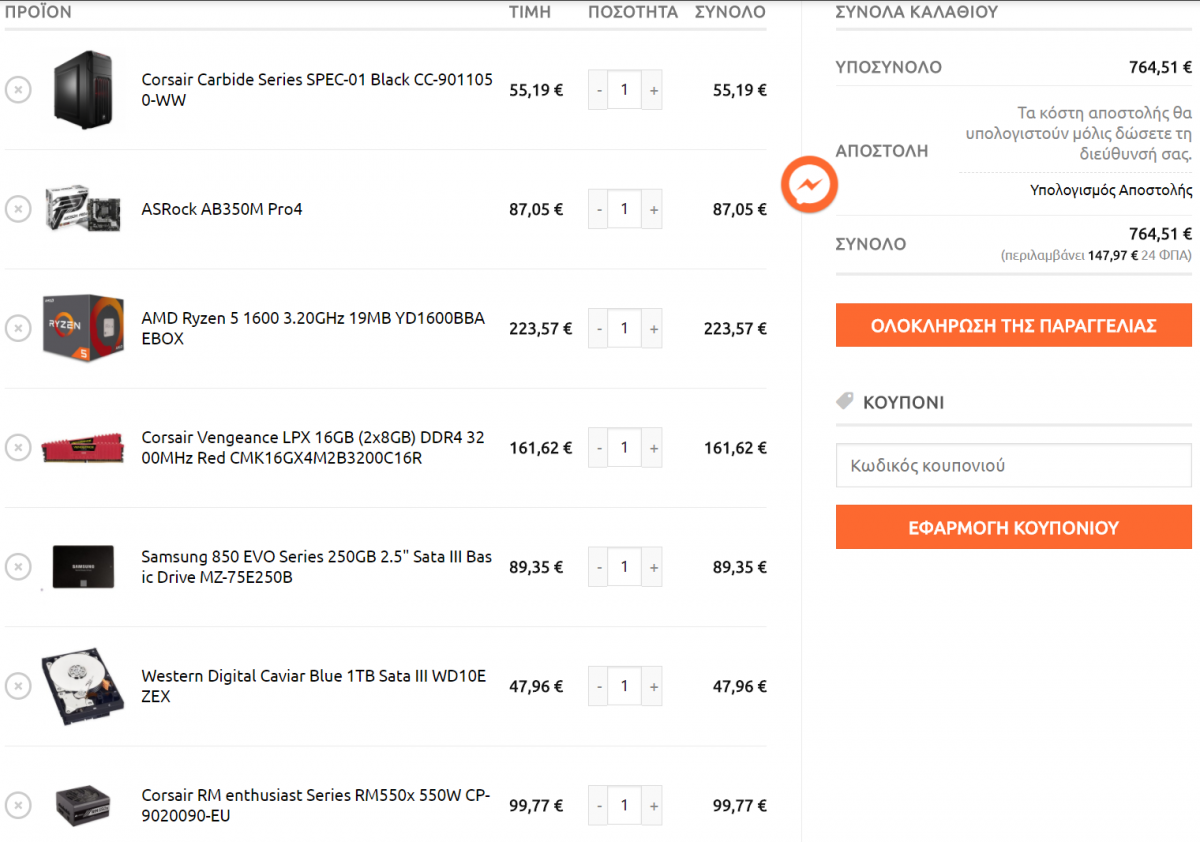The width and height of the screenshot is (1200, 842).
Task: Open Υπολογισμός Αποστολής shipping calculator link
Action: 1111,189
